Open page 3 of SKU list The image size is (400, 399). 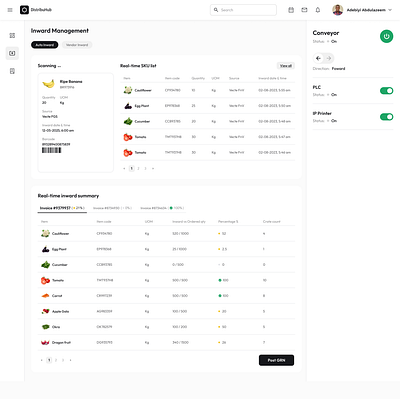click(145, 169)
